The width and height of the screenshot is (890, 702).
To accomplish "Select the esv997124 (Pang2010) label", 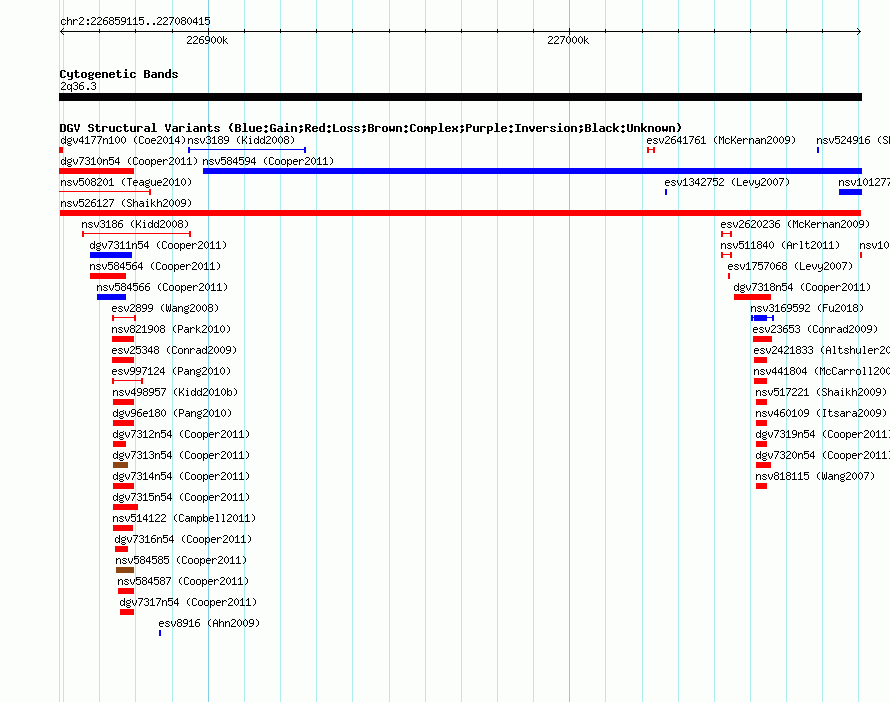I will pyautogui.click(x=171, y=371).
